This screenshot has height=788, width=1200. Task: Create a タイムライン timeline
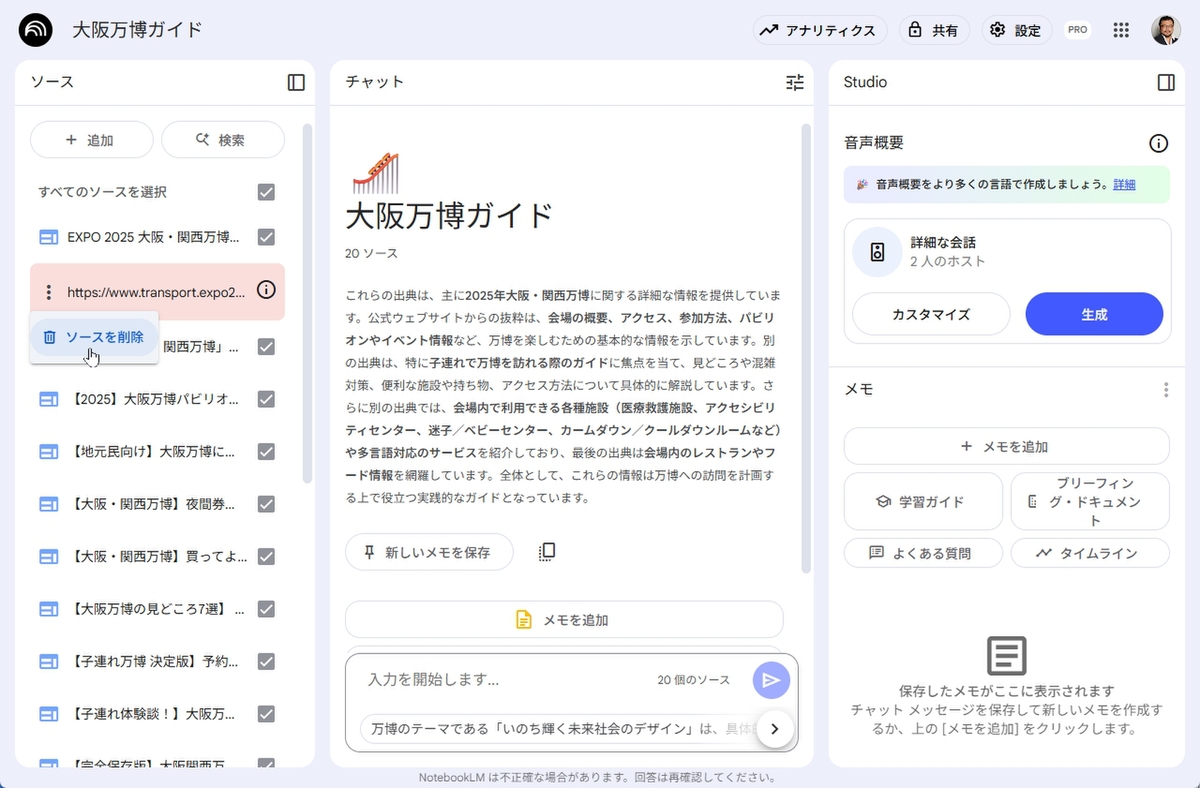(x=1090, y=552)
